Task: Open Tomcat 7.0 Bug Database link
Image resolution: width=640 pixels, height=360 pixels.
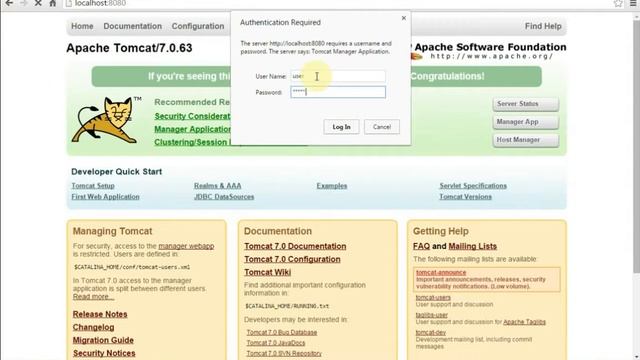Action: [282, 332]
